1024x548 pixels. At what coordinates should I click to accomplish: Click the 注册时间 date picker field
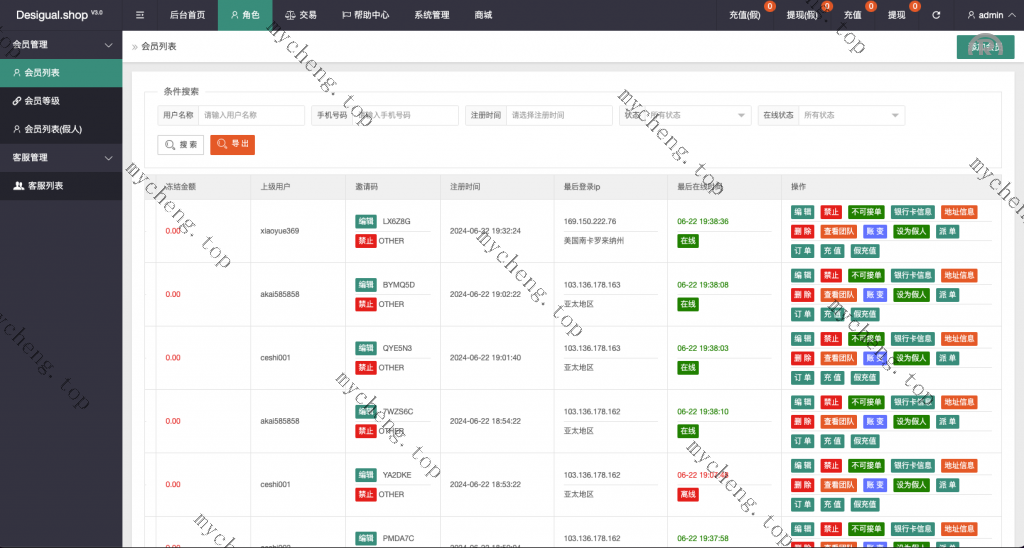(558, 115)
